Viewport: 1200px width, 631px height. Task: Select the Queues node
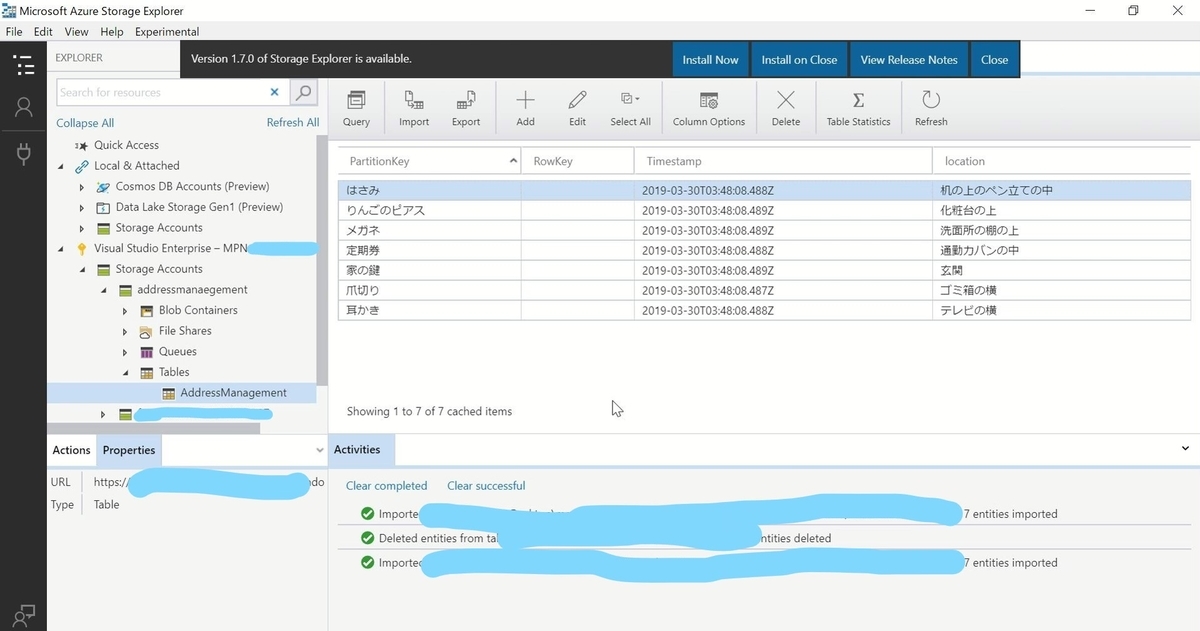[177, 352]
